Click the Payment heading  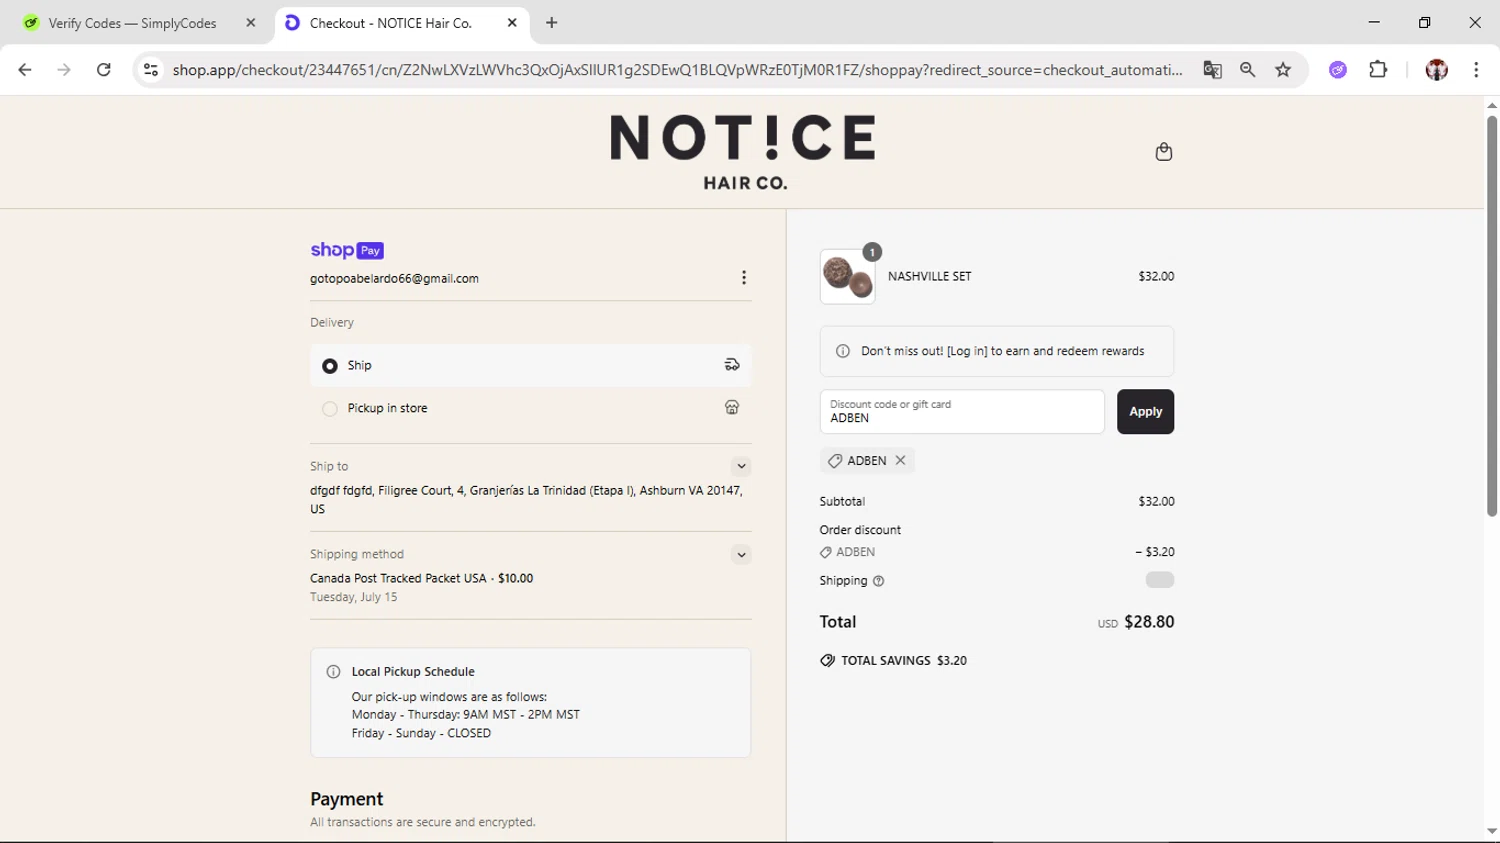point(346,799)
